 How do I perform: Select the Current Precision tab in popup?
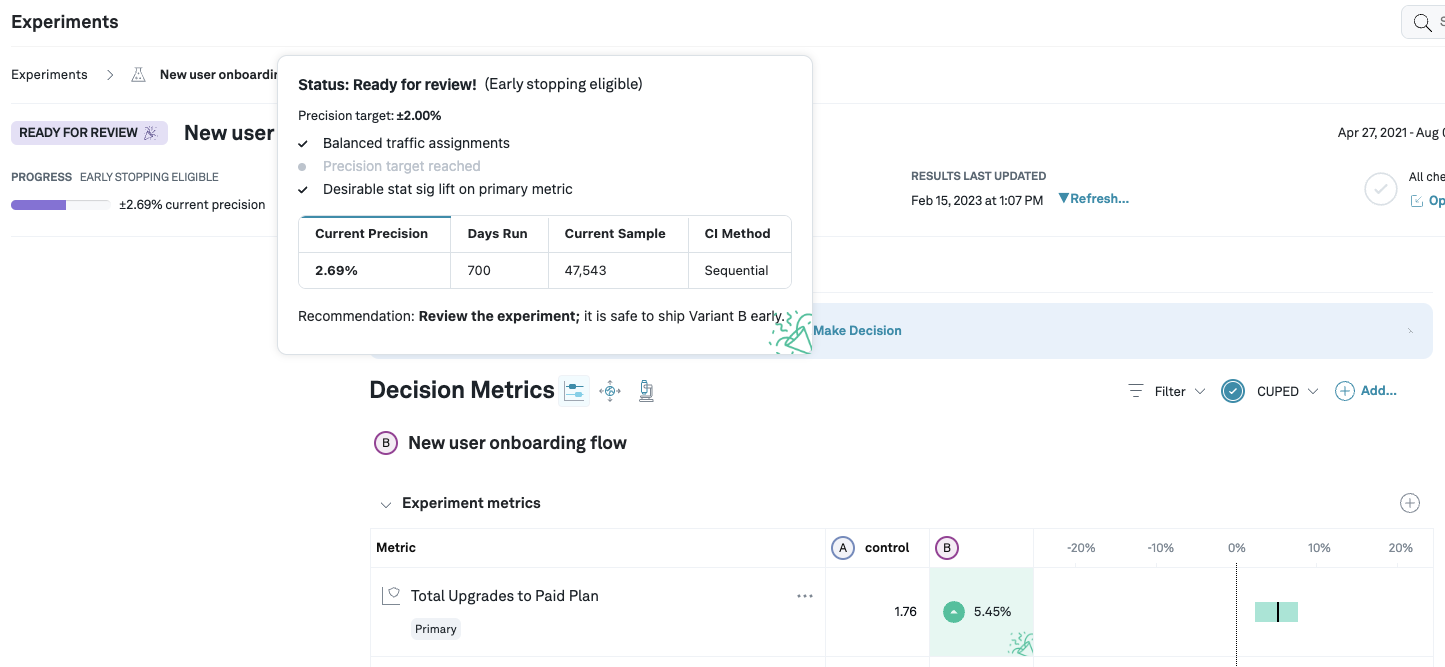click(x=371, y=234)
